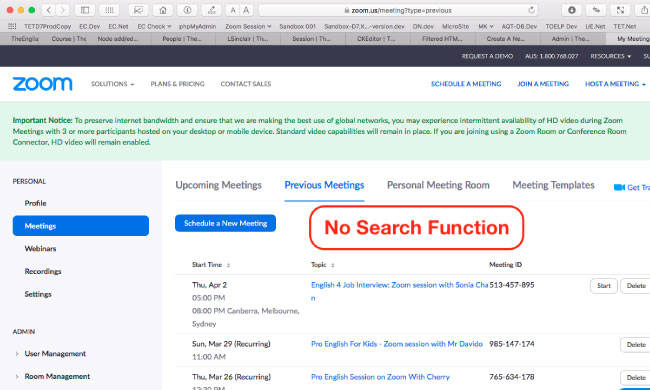This screenshot has width=650, height=390.
Task: Open the MK bookmark dropdown
Action: pos(486,26)
